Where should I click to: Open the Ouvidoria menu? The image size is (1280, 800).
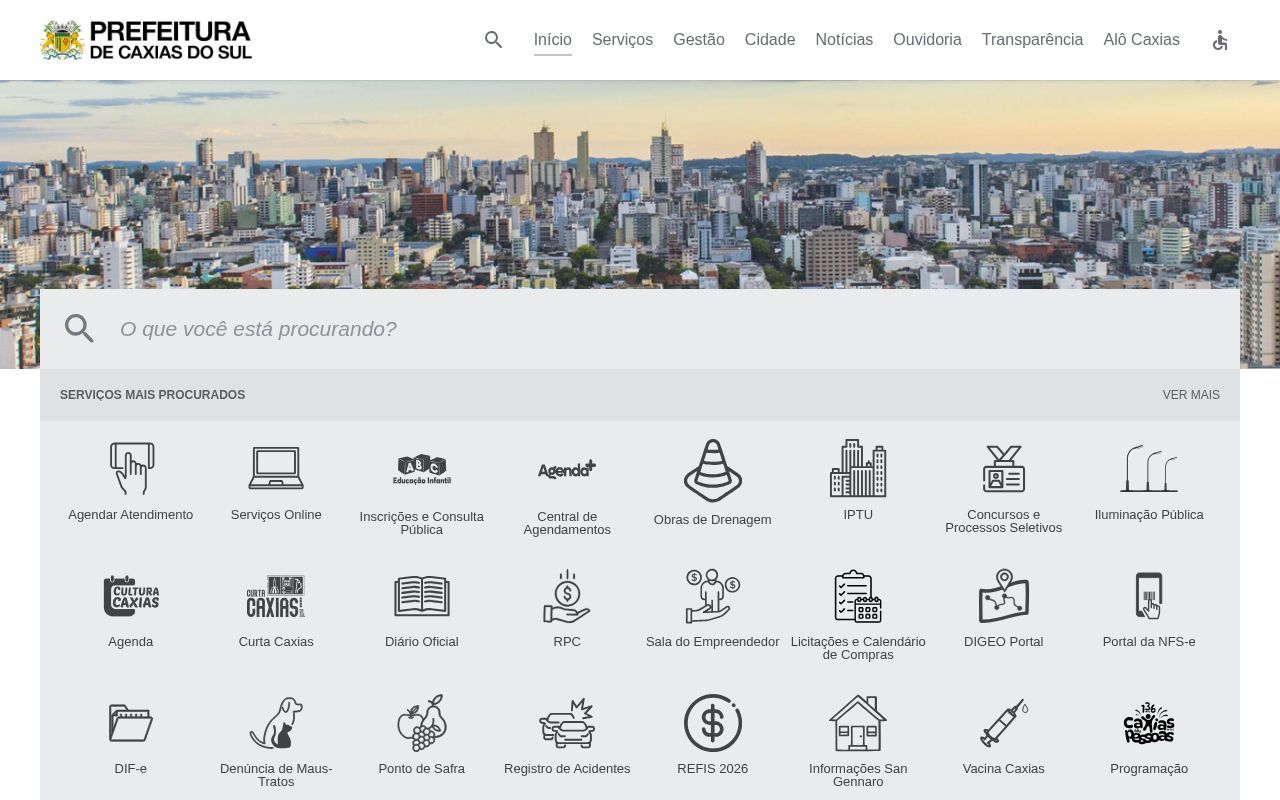(x=927, y=40)
